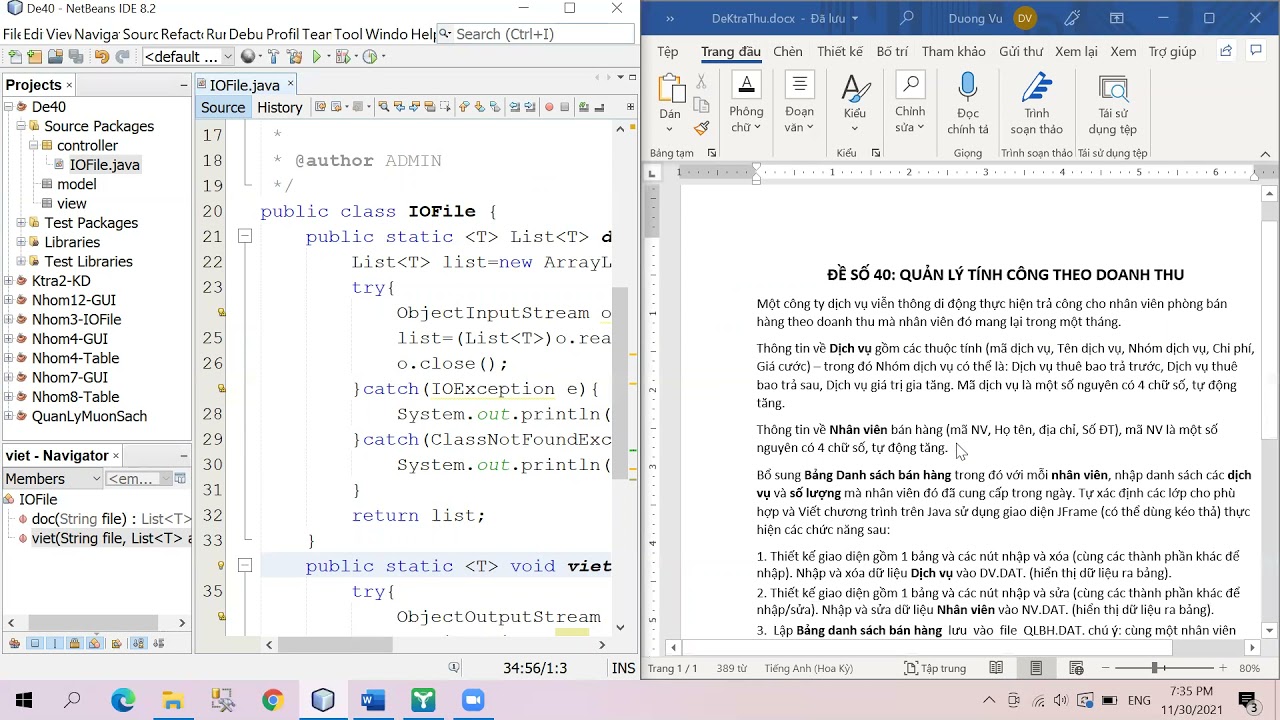The width and height of the screenshot is (1280, 720).
Task: Open Đọc chính tả microphone tool
Action: tap(967, 103)
